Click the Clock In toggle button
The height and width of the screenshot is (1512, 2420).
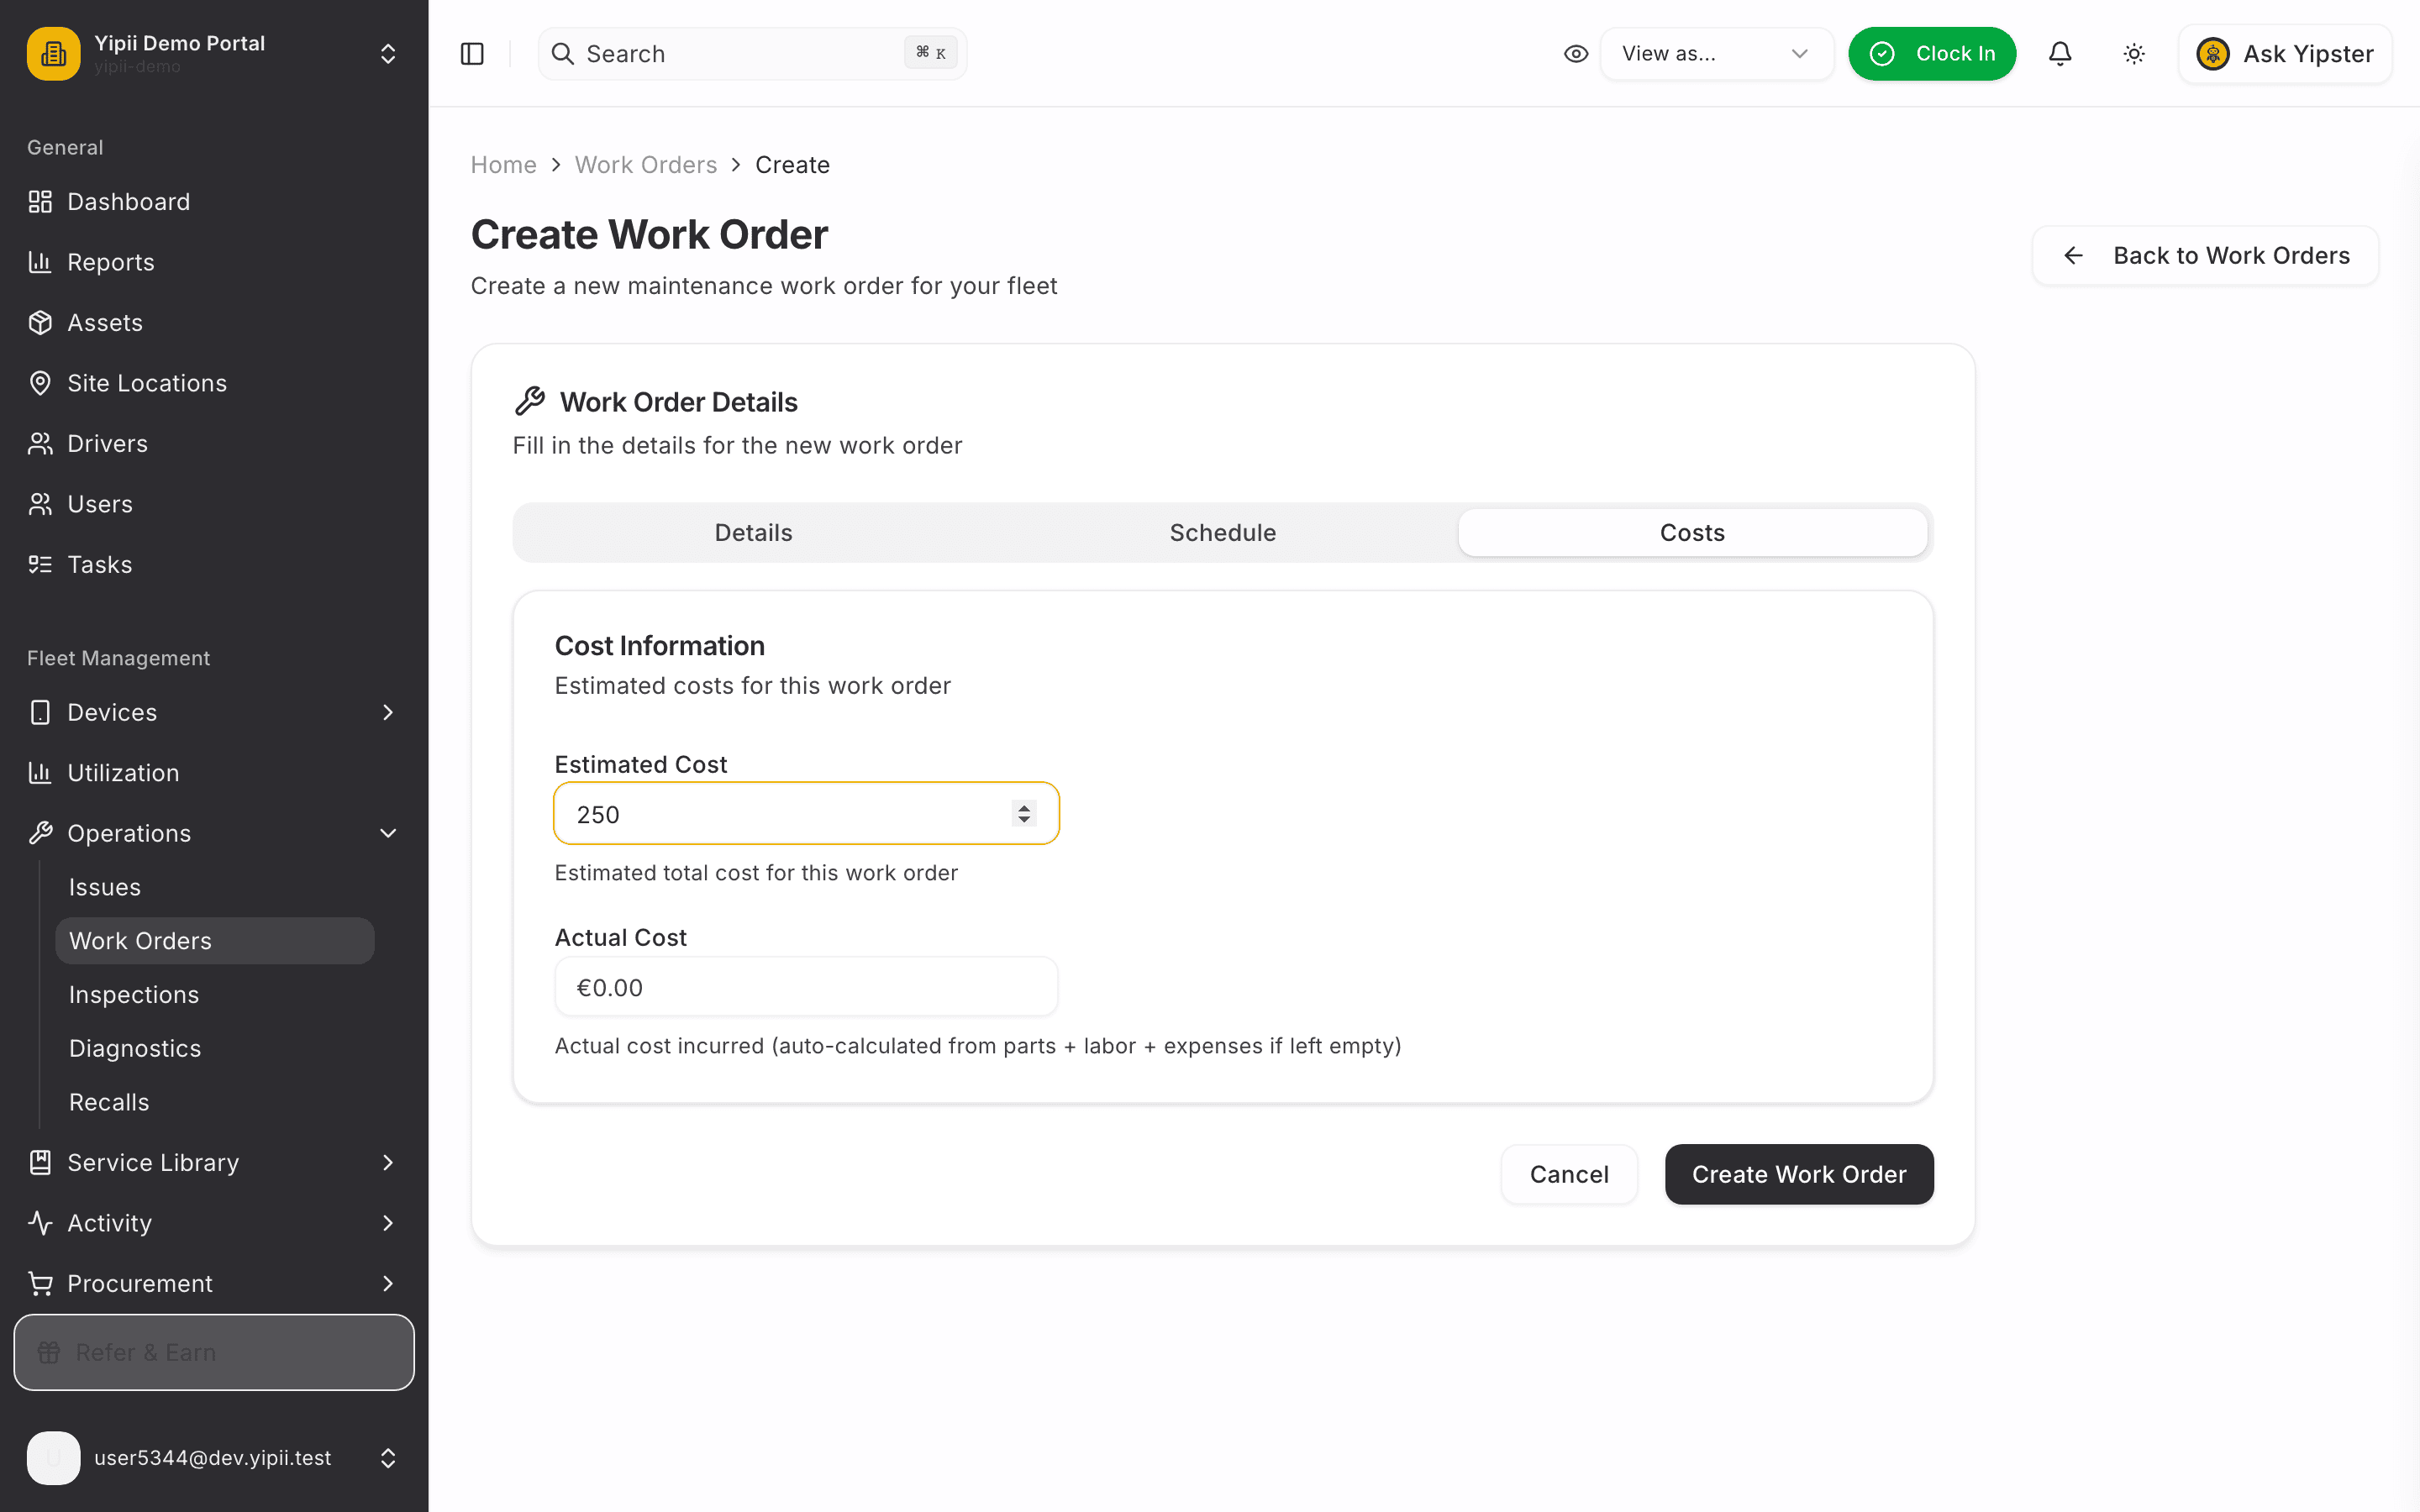1932,54
